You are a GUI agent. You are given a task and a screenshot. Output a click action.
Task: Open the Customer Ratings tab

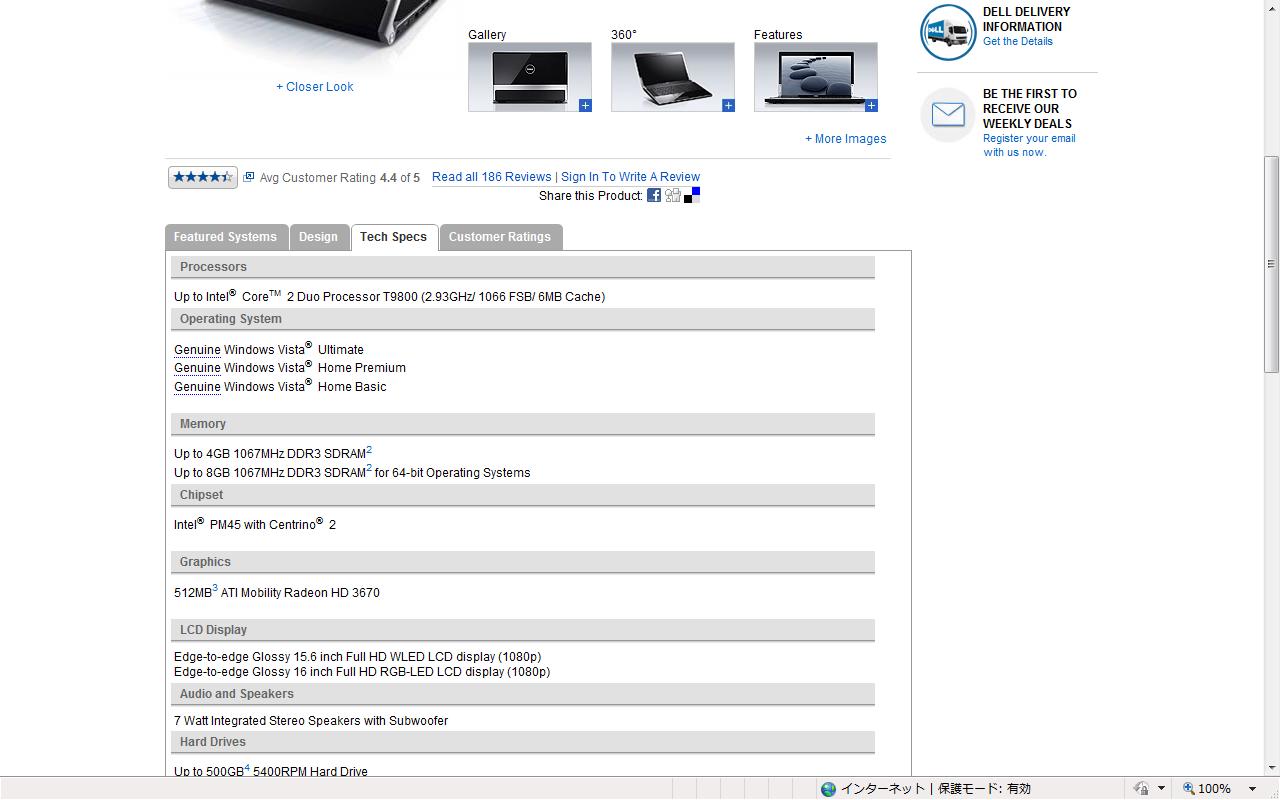click(500, 237)
